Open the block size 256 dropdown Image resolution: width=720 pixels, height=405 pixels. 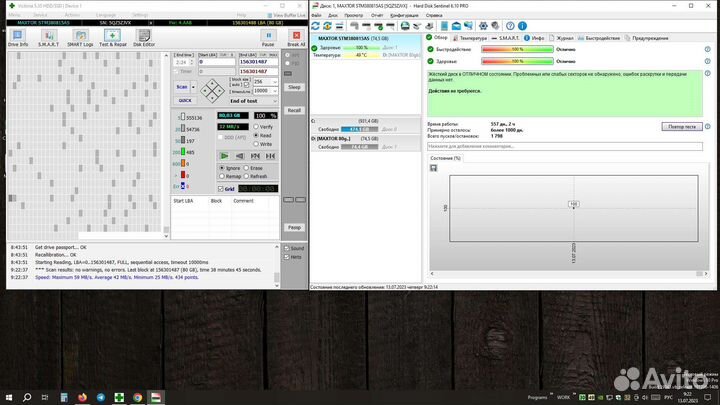pyautogui.click(x=275, y=82)
